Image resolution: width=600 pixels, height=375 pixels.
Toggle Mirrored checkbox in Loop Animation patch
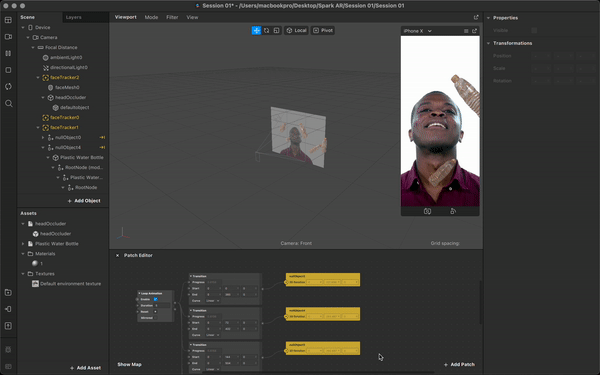[155, 318]
